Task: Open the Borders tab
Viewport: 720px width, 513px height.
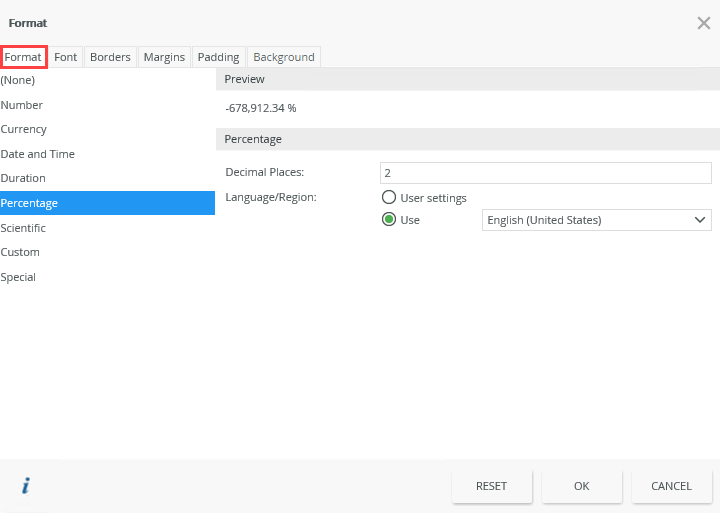Action: (x=110, y=57)
